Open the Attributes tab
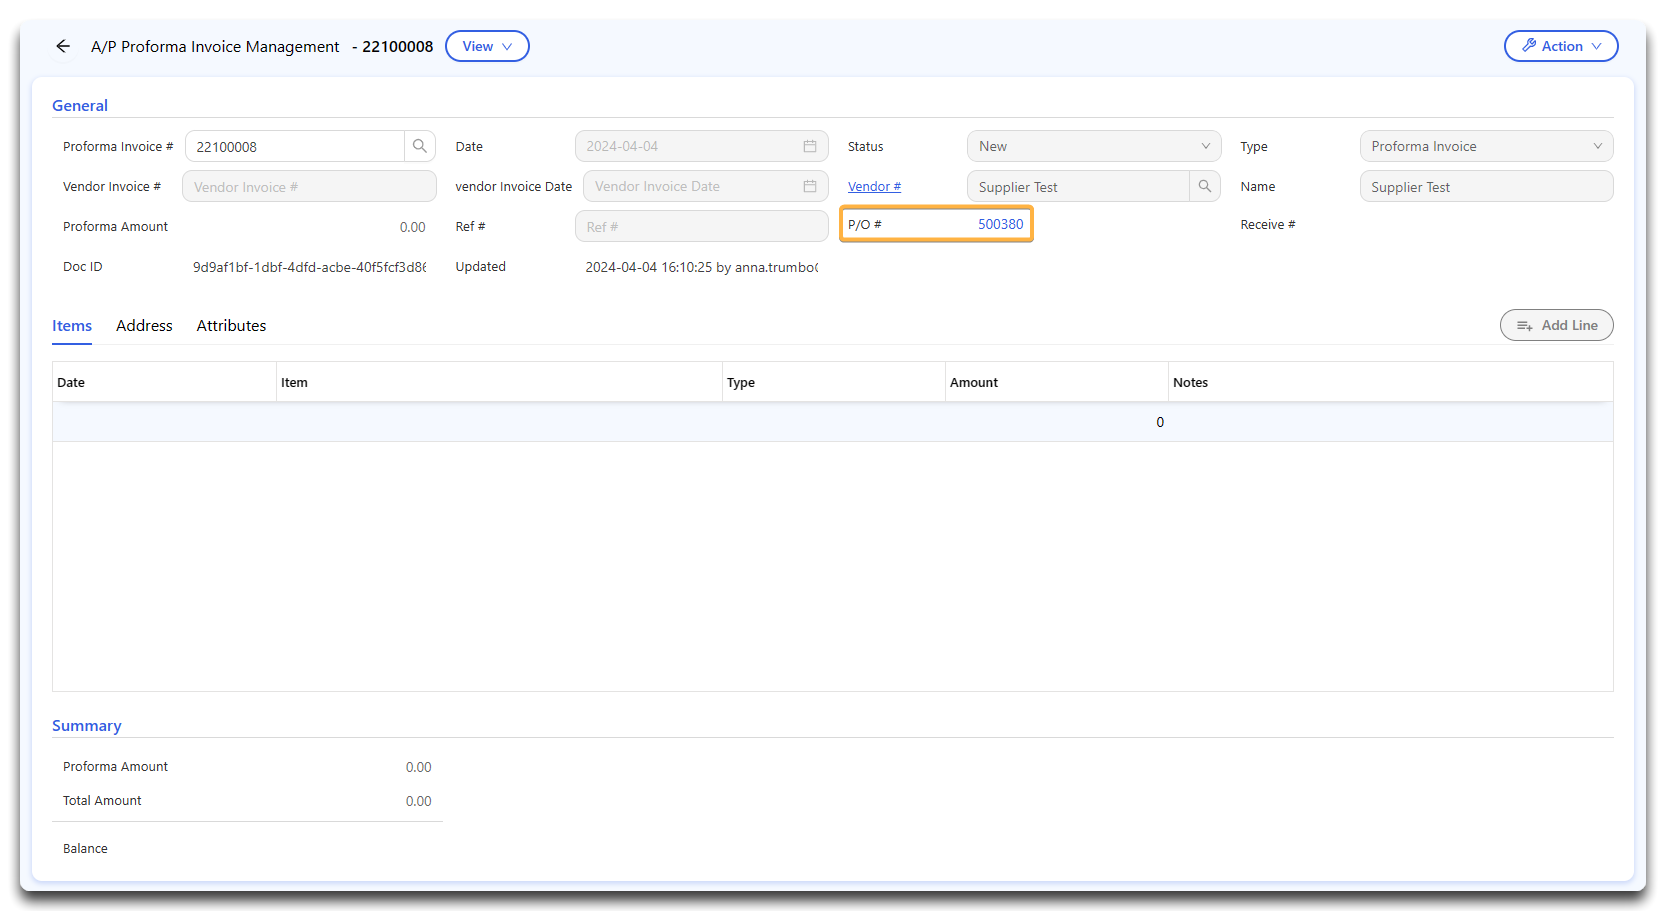Screen dimensions: 1666x911 pos(231,325)
